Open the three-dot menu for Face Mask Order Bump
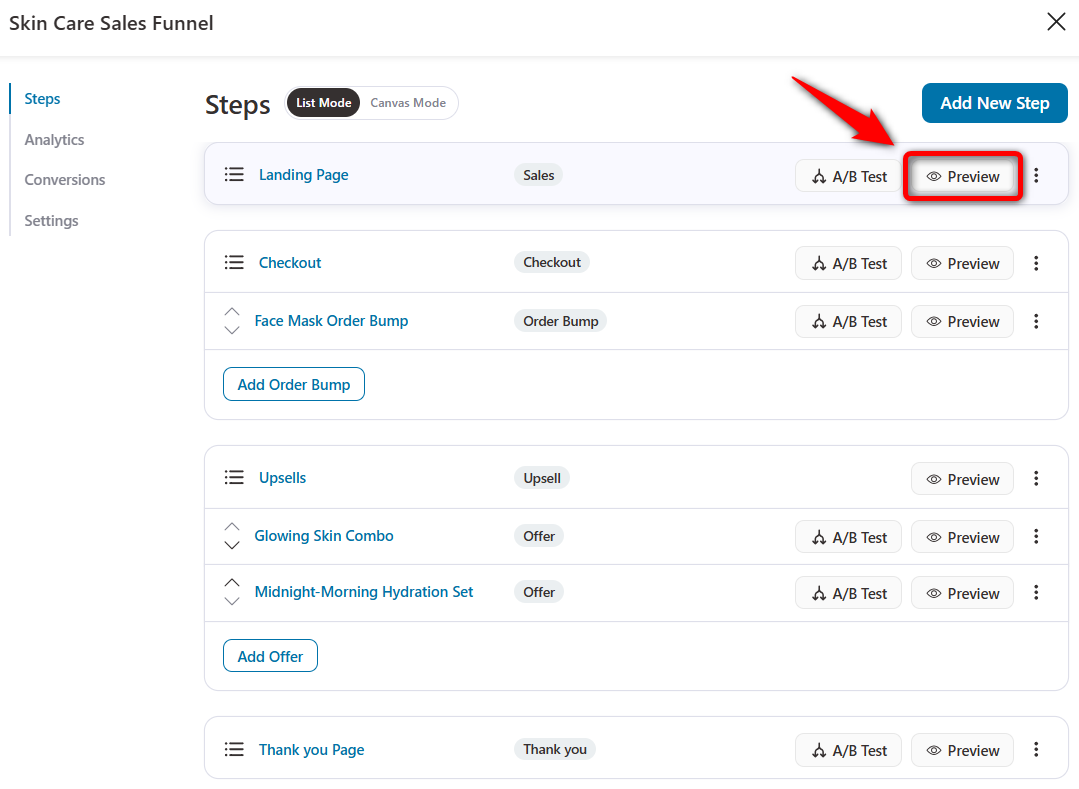The height and width of the screenshot is (789, 1079). point(1036,321)
